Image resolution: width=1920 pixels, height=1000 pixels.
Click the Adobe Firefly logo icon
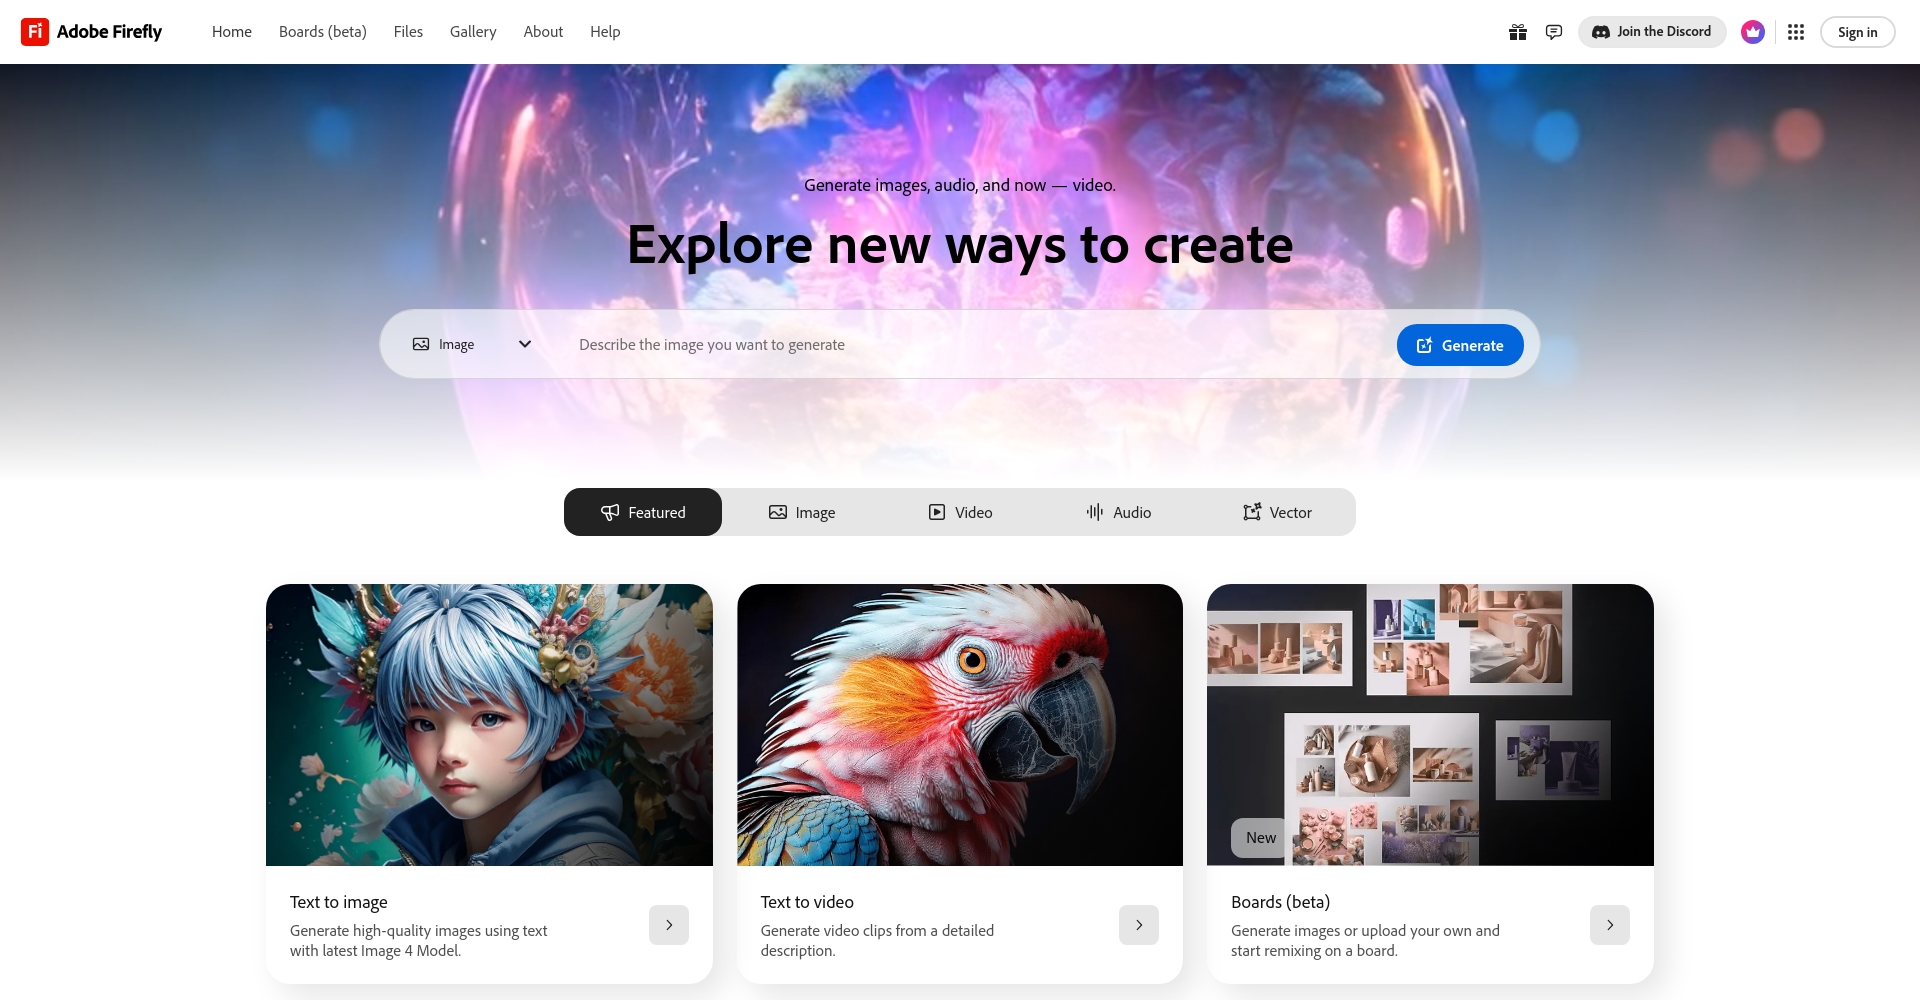coord(35,32)
